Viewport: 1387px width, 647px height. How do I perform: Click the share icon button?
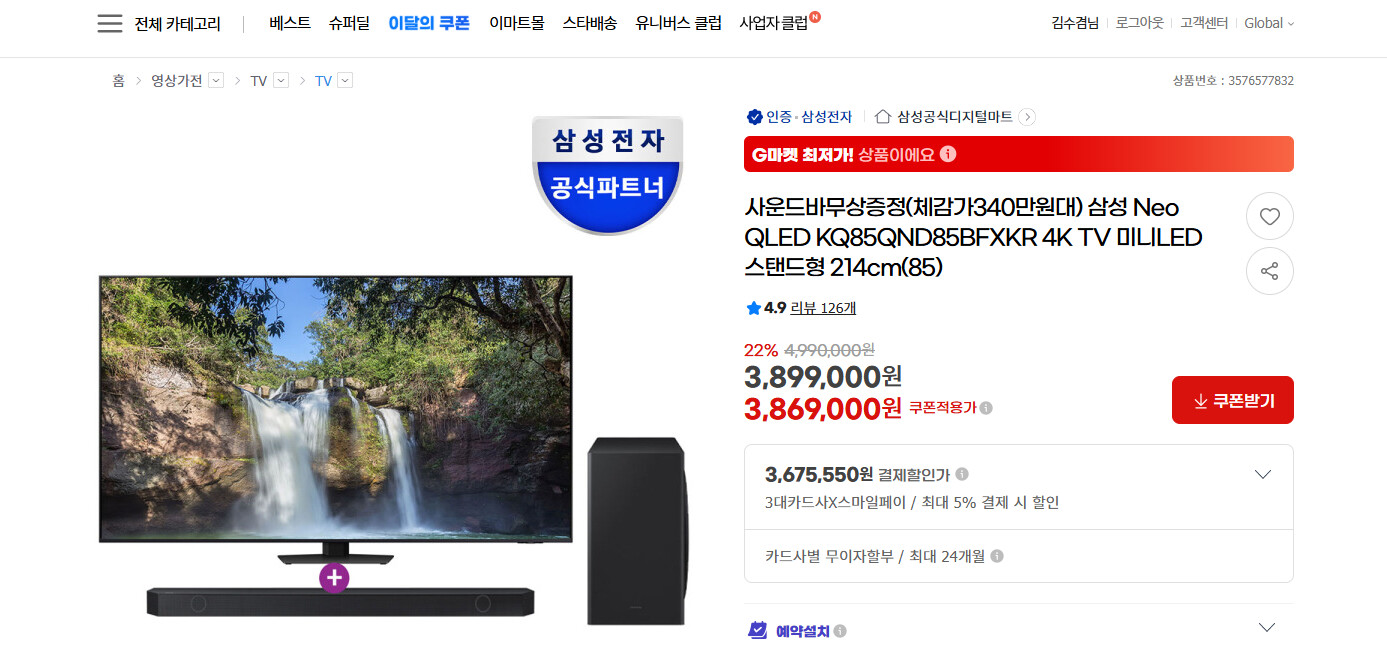1270,271
